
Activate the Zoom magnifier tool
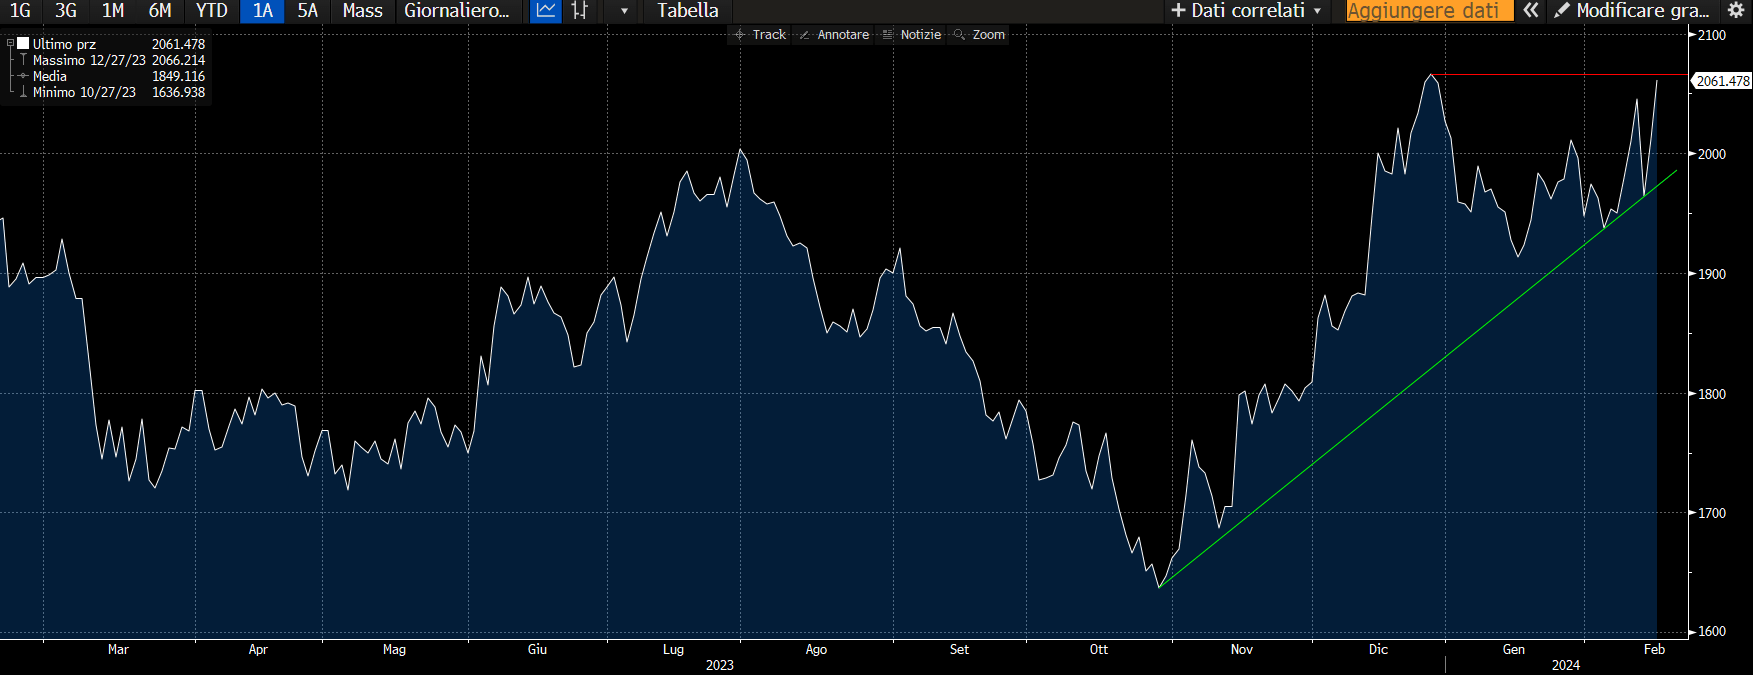pyautogui.click(x=979, y=35)
